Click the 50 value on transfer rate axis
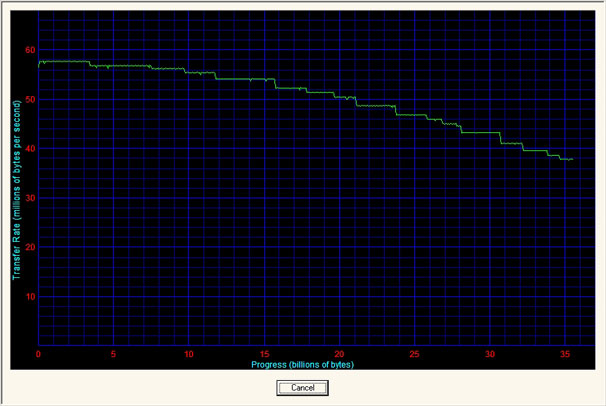 click(30, 99)
